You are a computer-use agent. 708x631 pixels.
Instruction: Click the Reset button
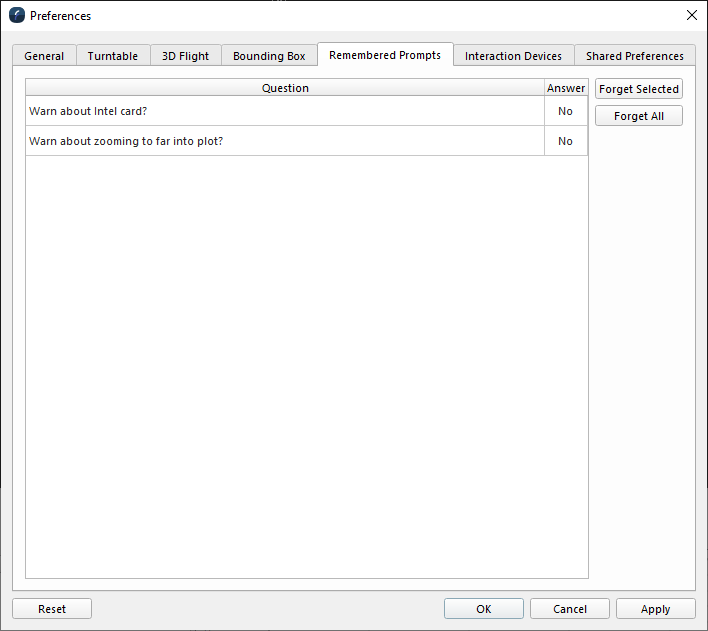pos(52,609)
